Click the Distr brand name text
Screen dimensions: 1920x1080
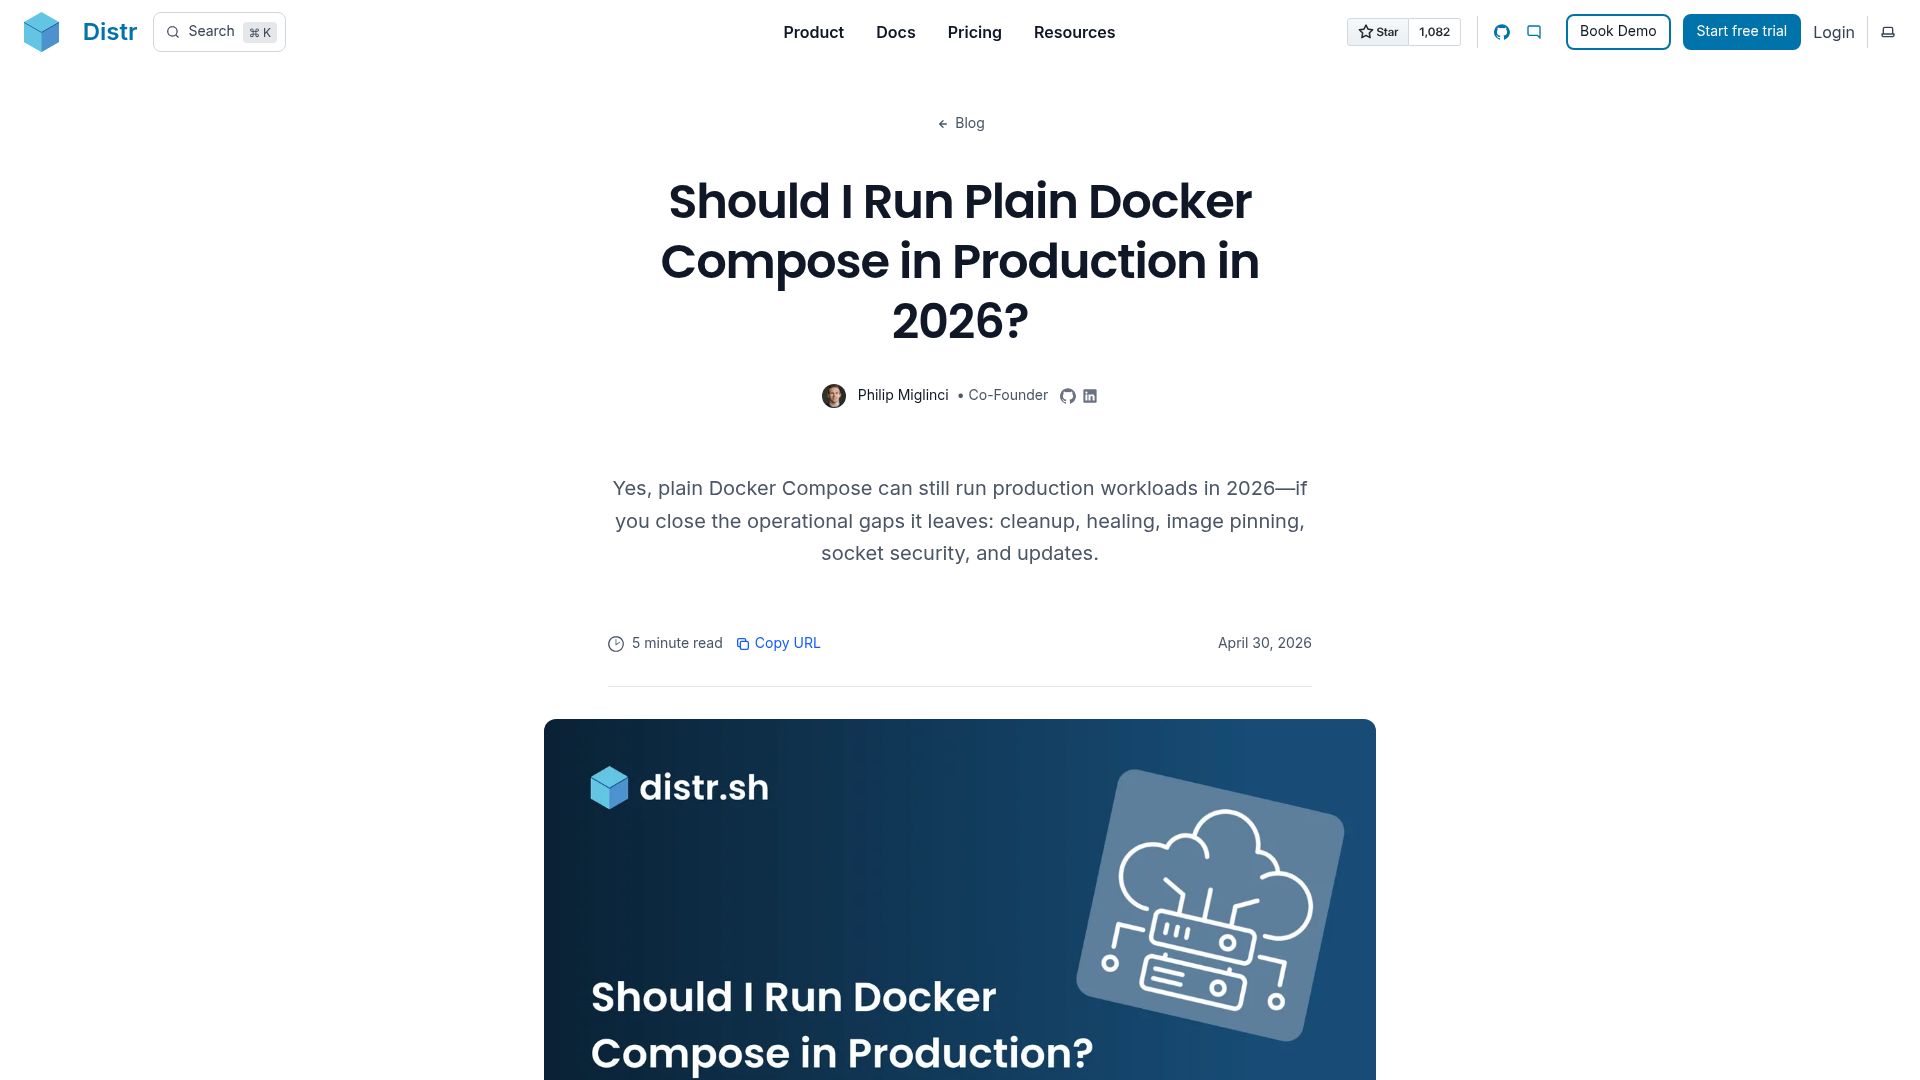coord(110,32)
